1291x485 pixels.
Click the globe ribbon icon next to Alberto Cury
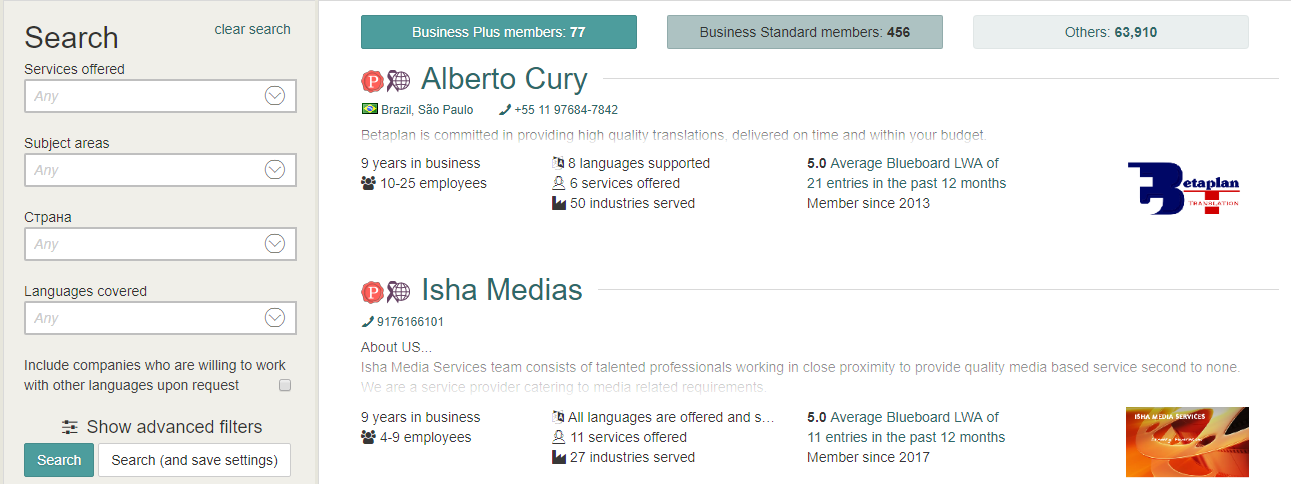coord(398,81)
